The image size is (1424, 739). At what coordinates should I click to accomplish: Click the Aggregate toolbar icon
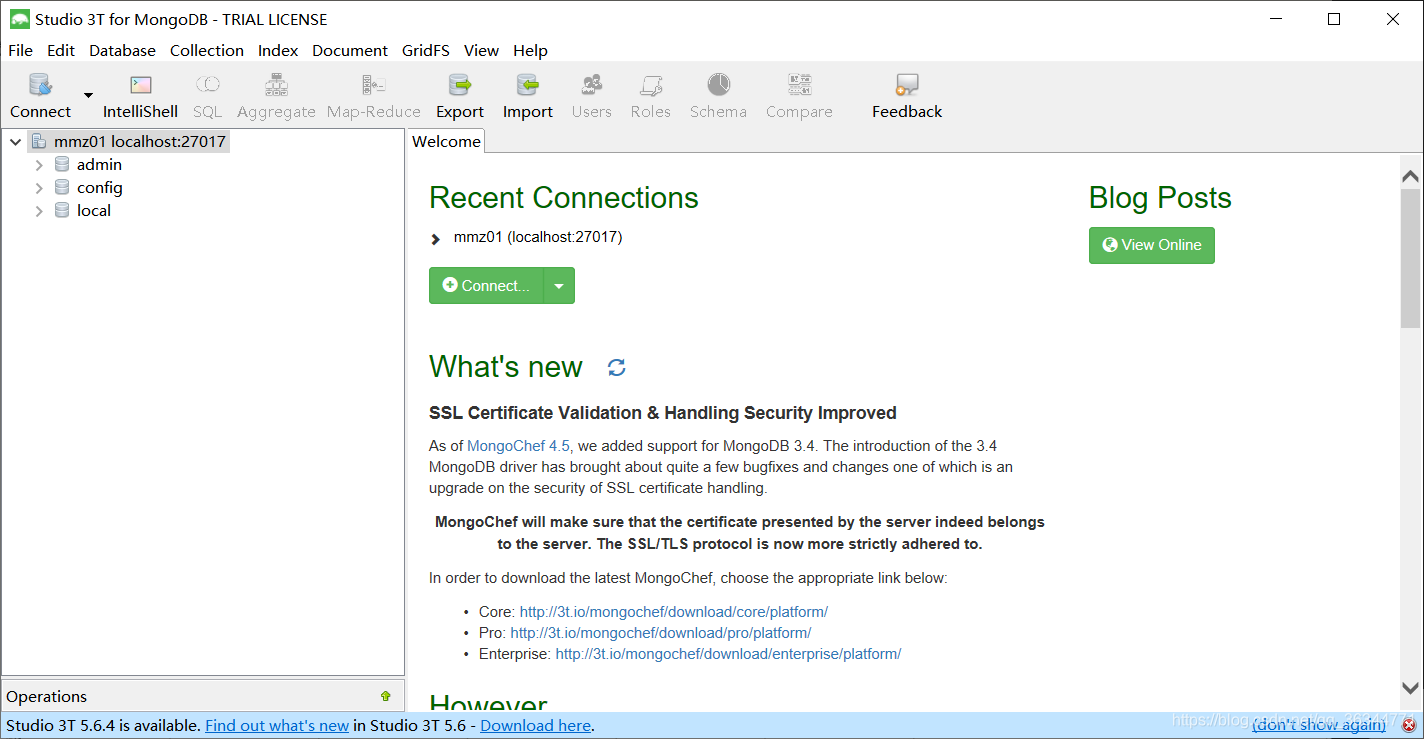coord(276,85)
